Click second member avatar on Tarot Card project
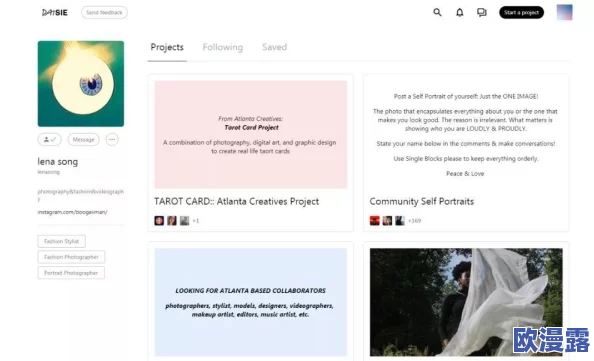 pyautogui.click(x=172, y=220)
